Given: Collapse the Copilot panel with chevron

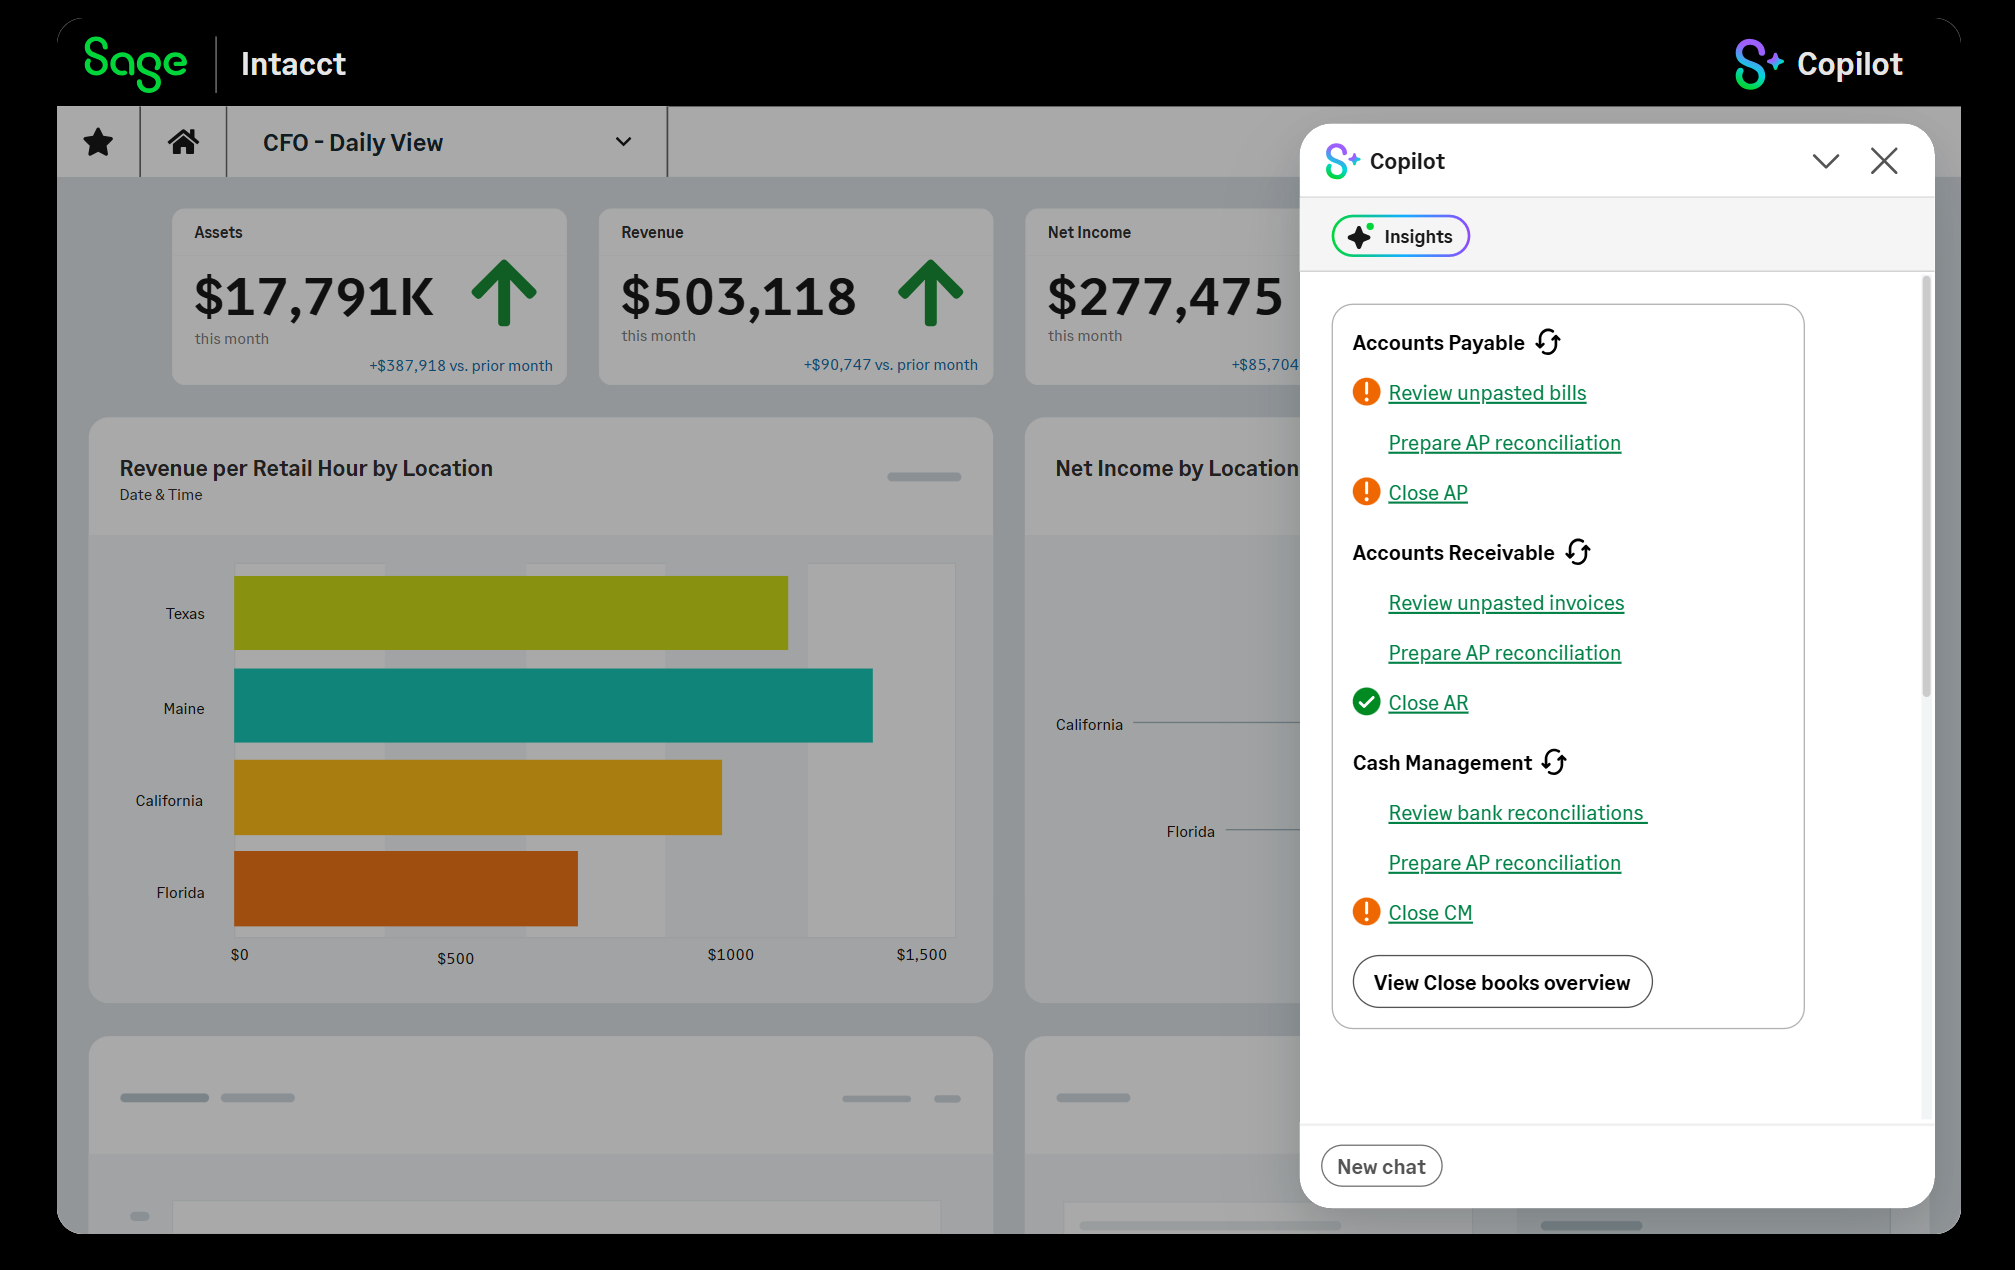Looking at the screenshot, I should click(1826, 161).
